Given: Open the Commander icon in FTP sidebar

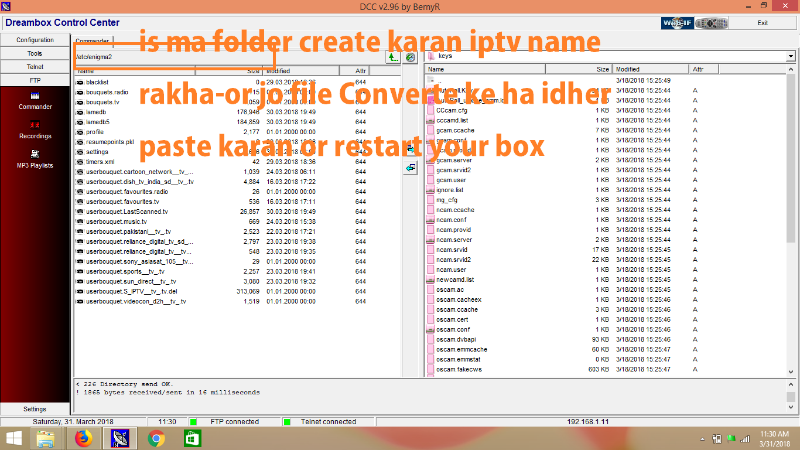Looking at the screenshot, I should (35, 97).
